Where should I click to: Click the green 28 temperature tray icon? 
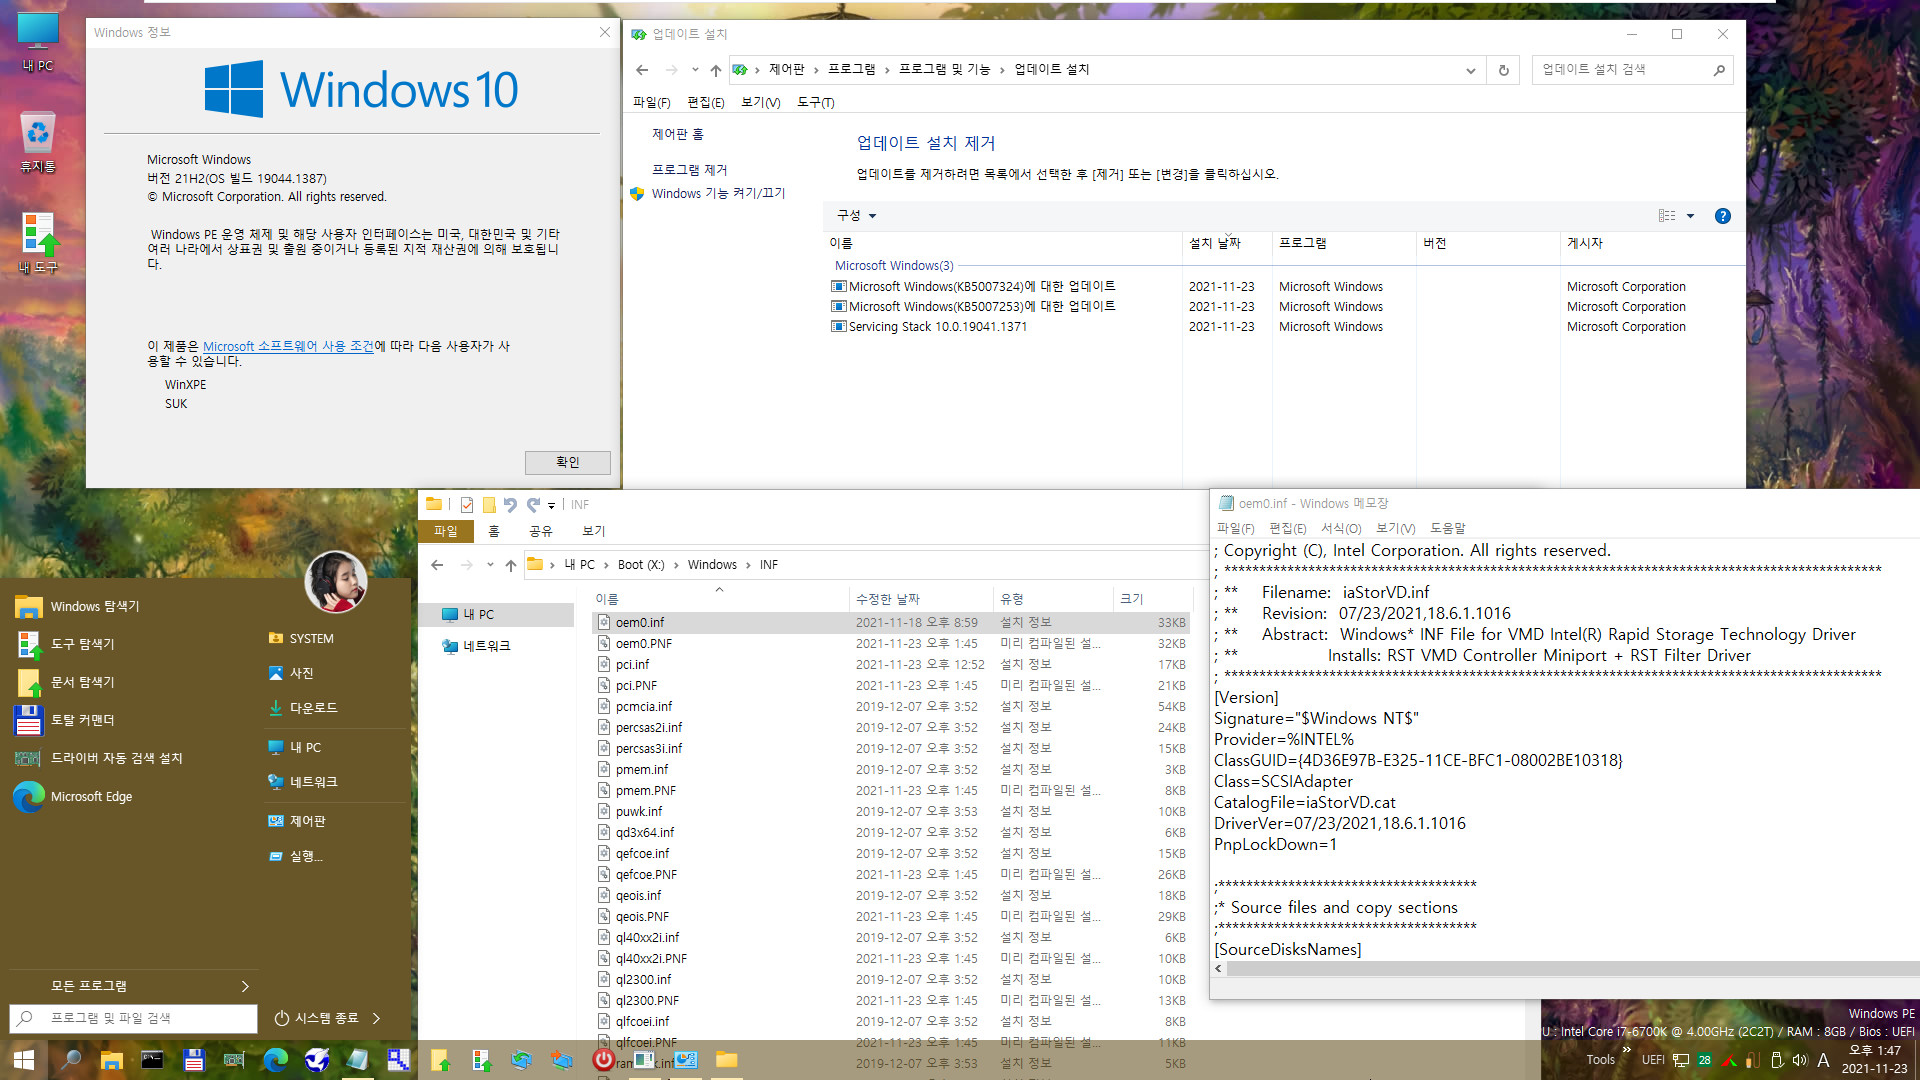tap(1705, 1060)
